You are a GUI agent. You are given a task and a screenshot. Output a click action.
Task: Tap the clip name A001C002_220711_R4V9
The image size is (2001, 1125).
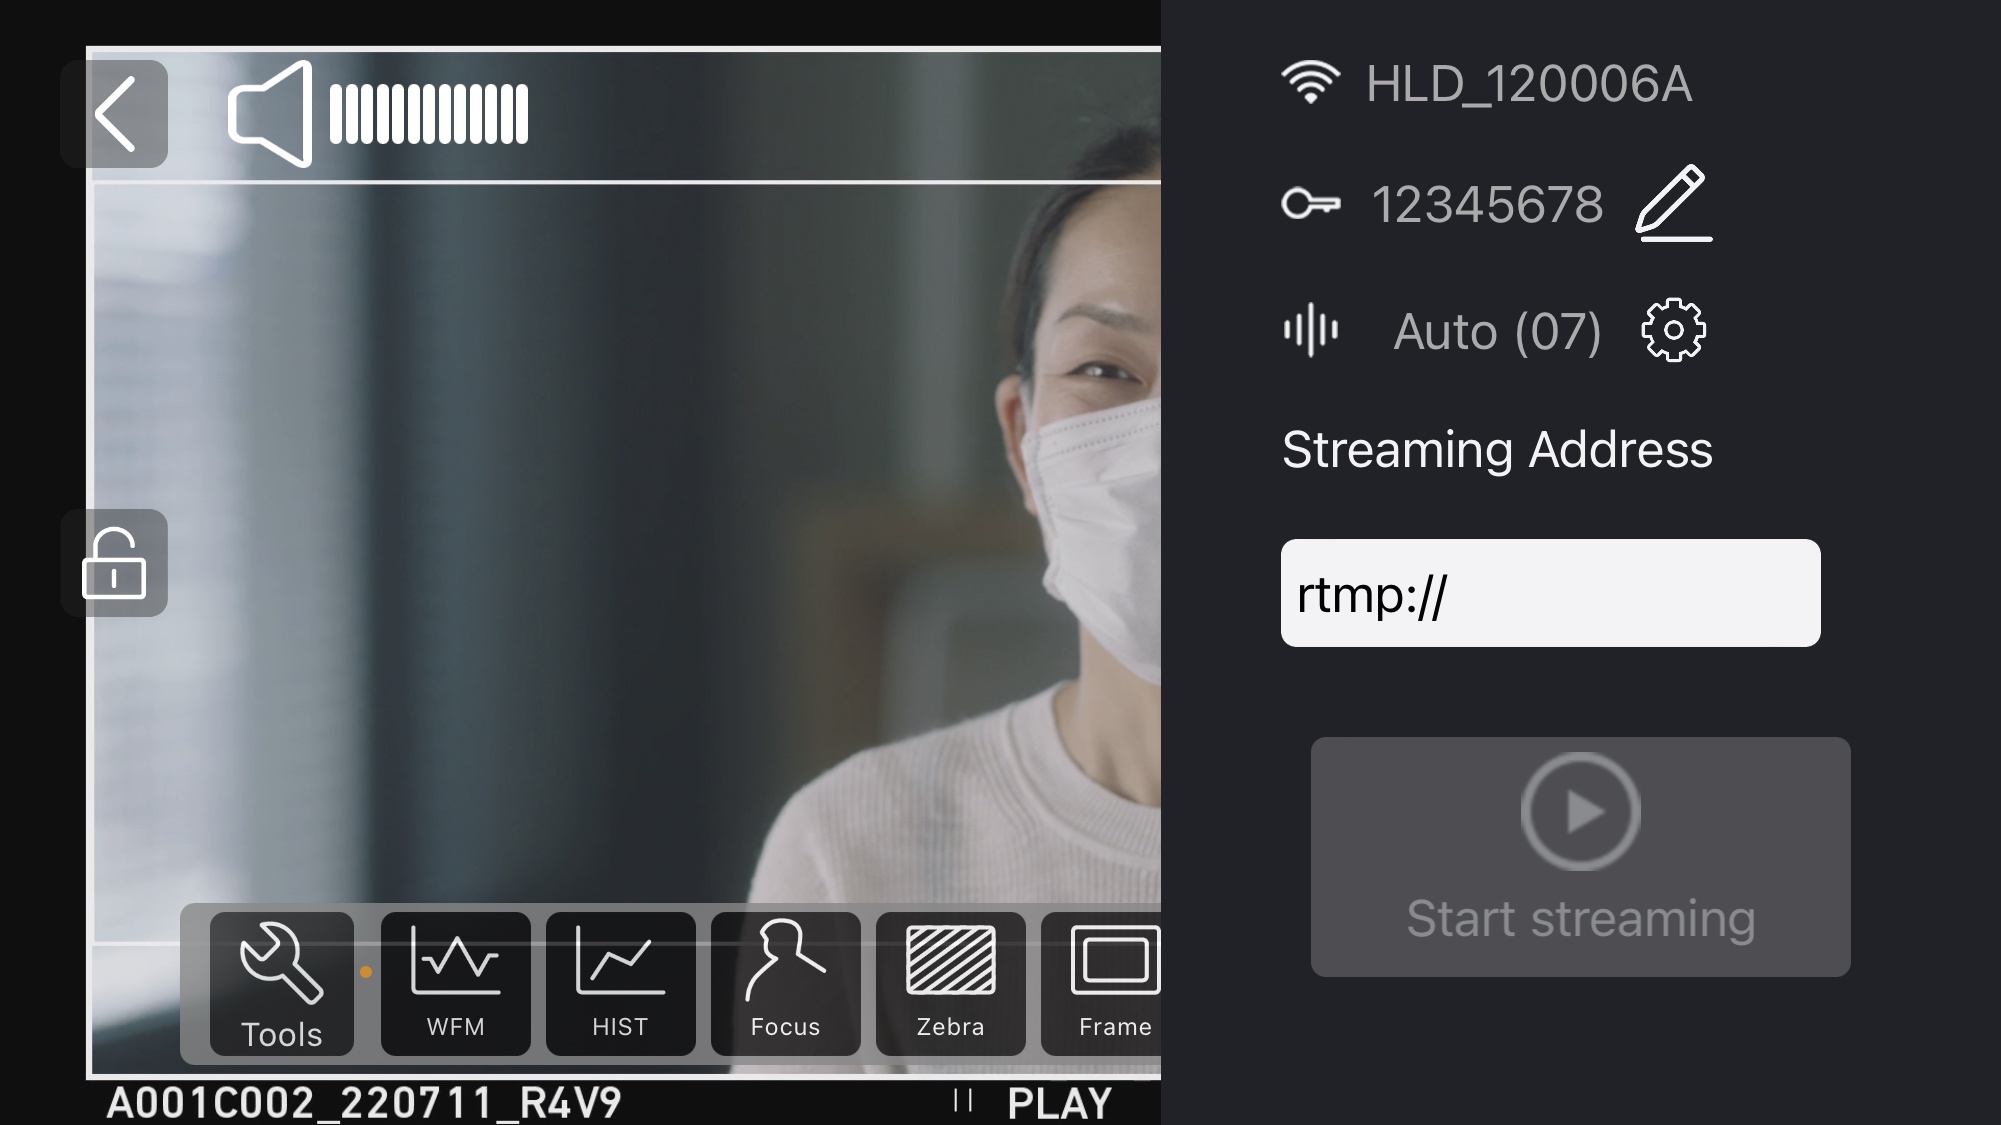364,1103
